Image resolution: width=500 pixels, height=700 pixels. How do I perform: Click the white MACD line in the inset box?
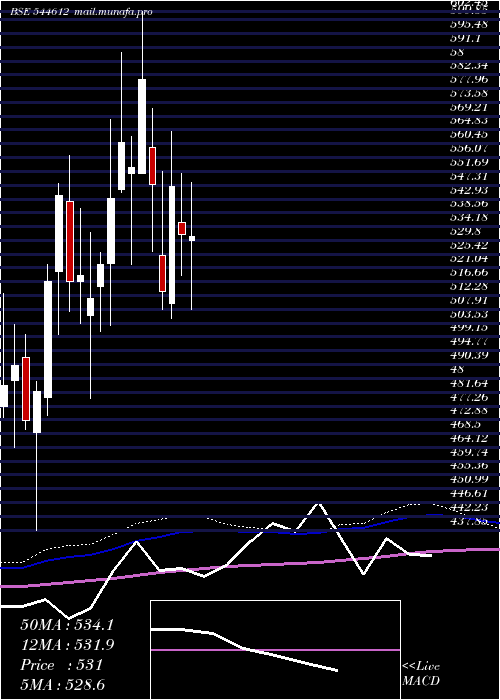point(244,647)
